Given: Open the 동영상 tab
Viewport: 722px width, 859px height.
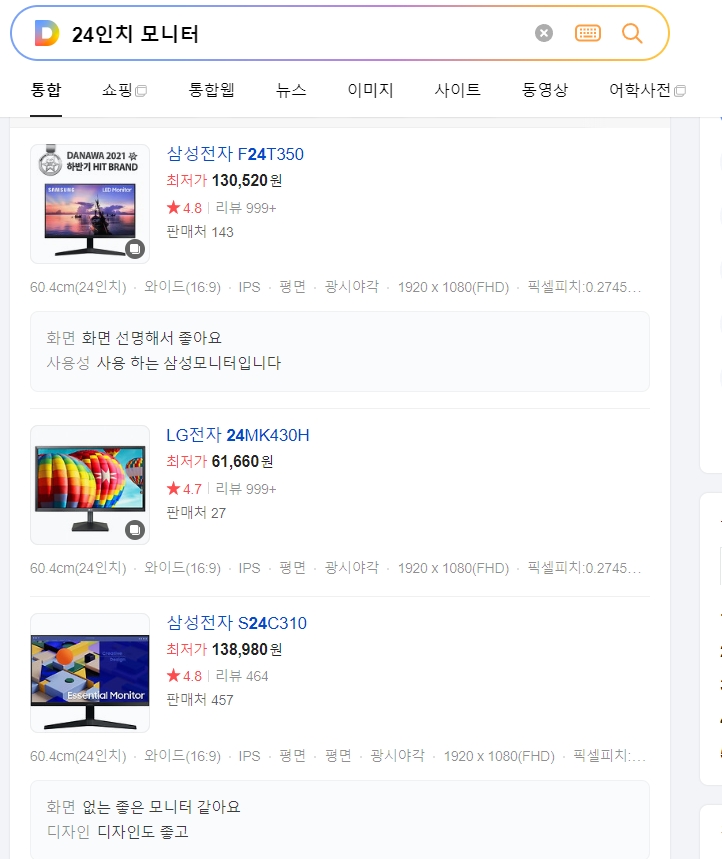Looking at the screenshot, I should [x=545, y=90].
